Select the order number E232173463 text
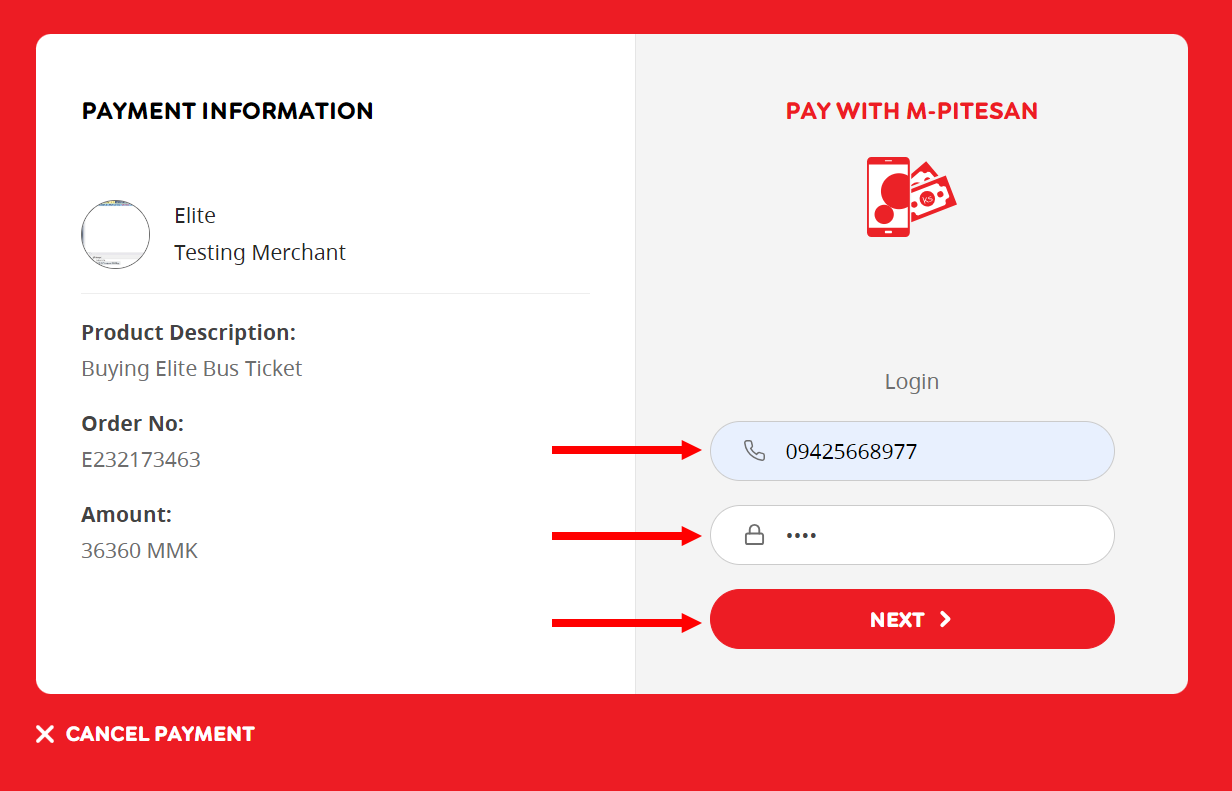1232x791 pixels. [x=141, y=460]
